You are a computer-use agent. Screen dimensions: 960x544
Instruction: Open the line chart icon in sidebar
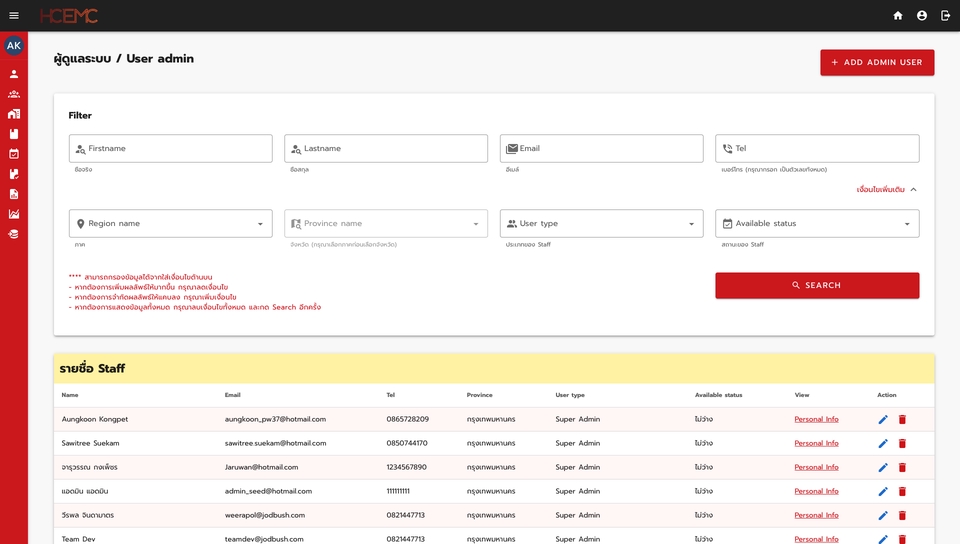(13, 214)
